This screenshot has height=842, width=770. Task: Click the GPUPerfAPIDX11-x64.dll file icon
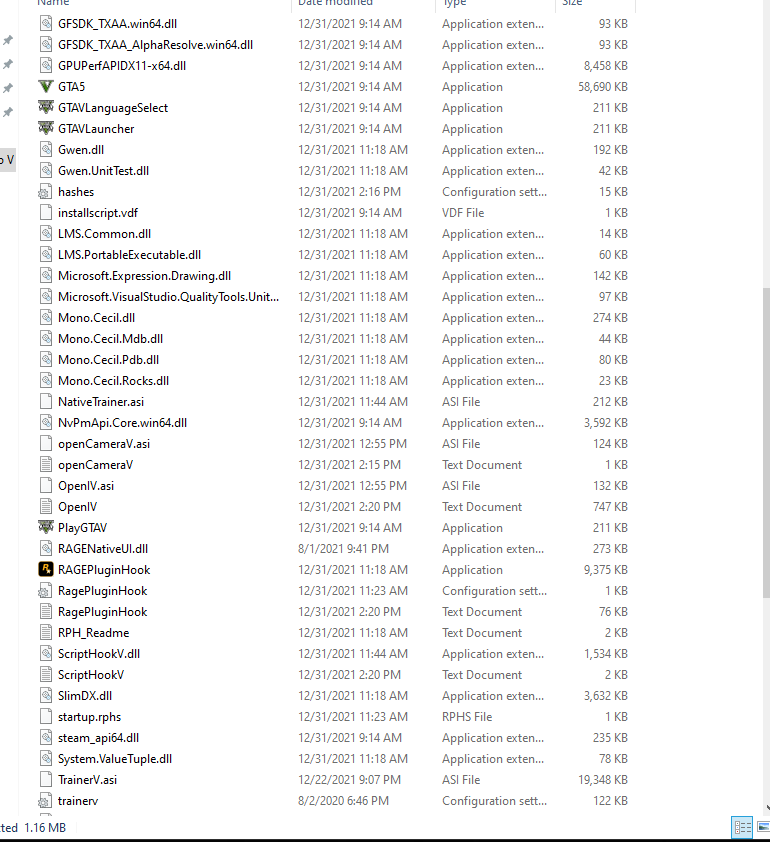(46, 66)
